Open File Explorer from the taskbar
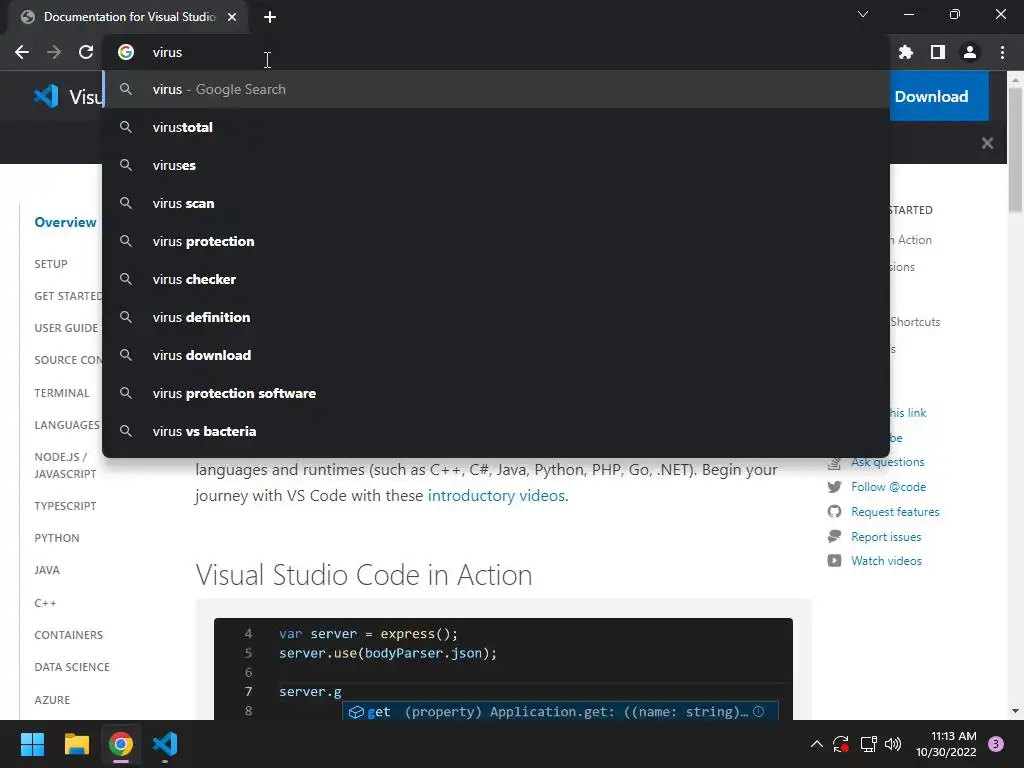Image resolution: width=1024 pixels, height=768 pixels. tap(76, 744)
